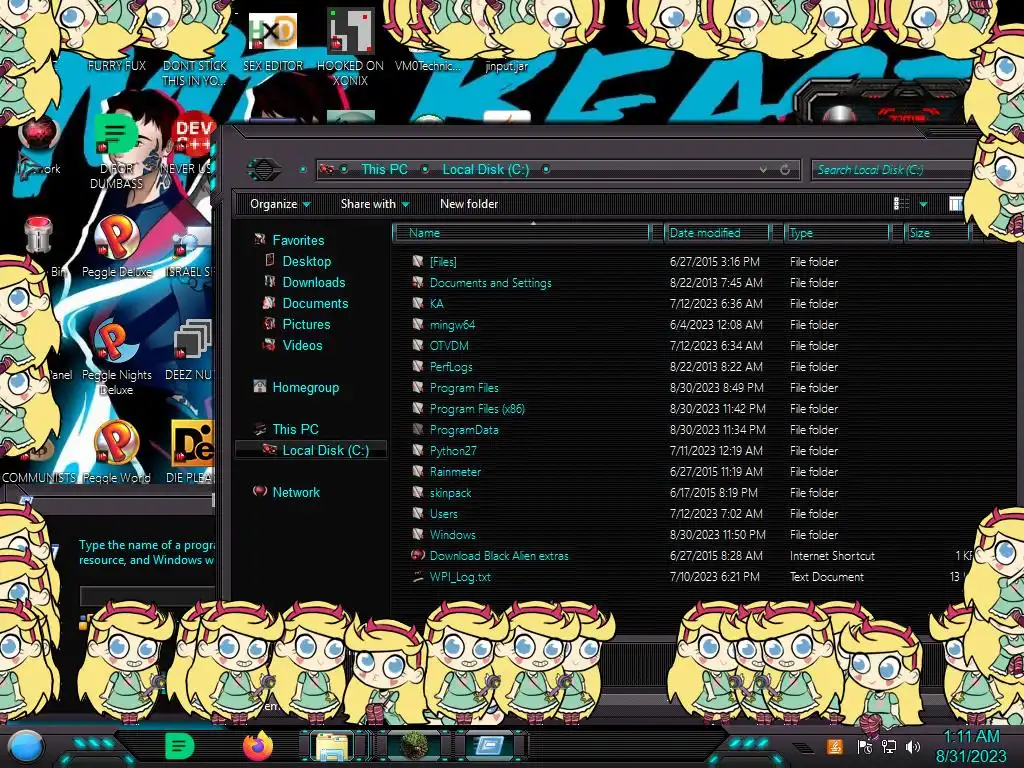This screenshot has width=1024, height=768.
Task: Open the Hooked on Xonix desktop icon
Action: [350, 33]
